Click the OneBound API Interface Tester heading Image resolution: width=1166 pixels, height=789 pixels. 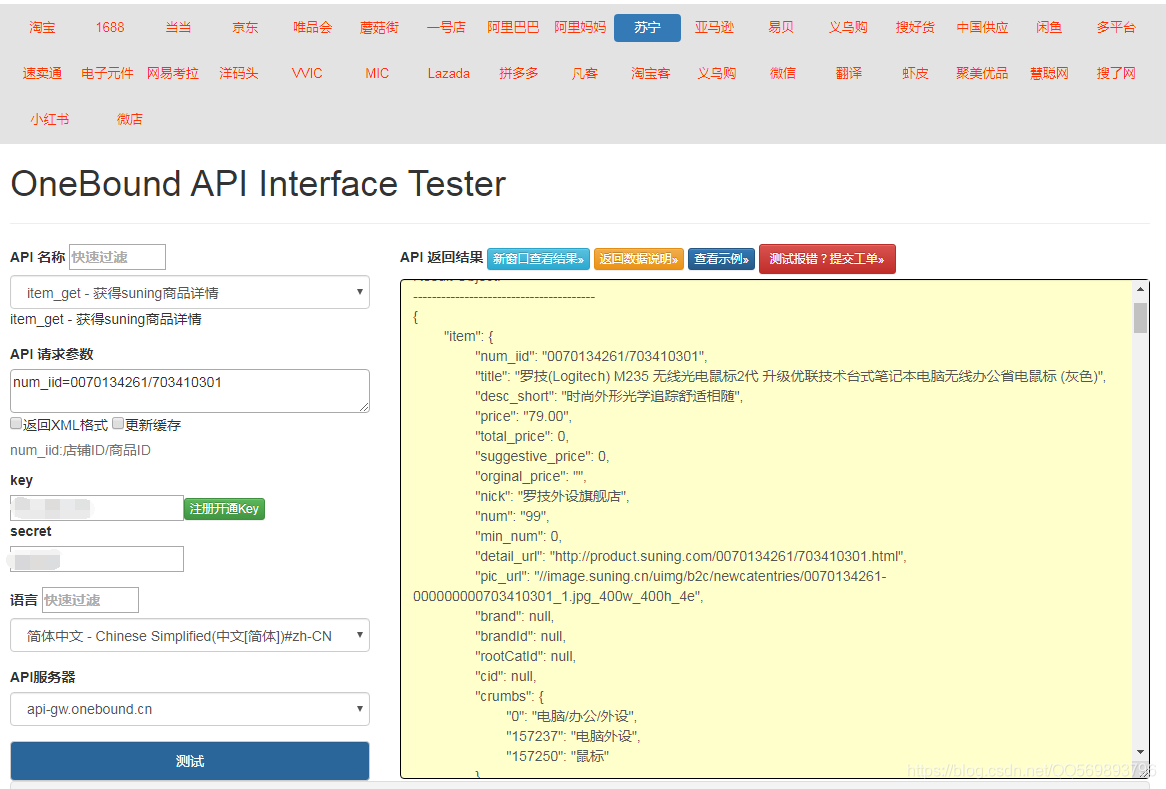(258, 184)
